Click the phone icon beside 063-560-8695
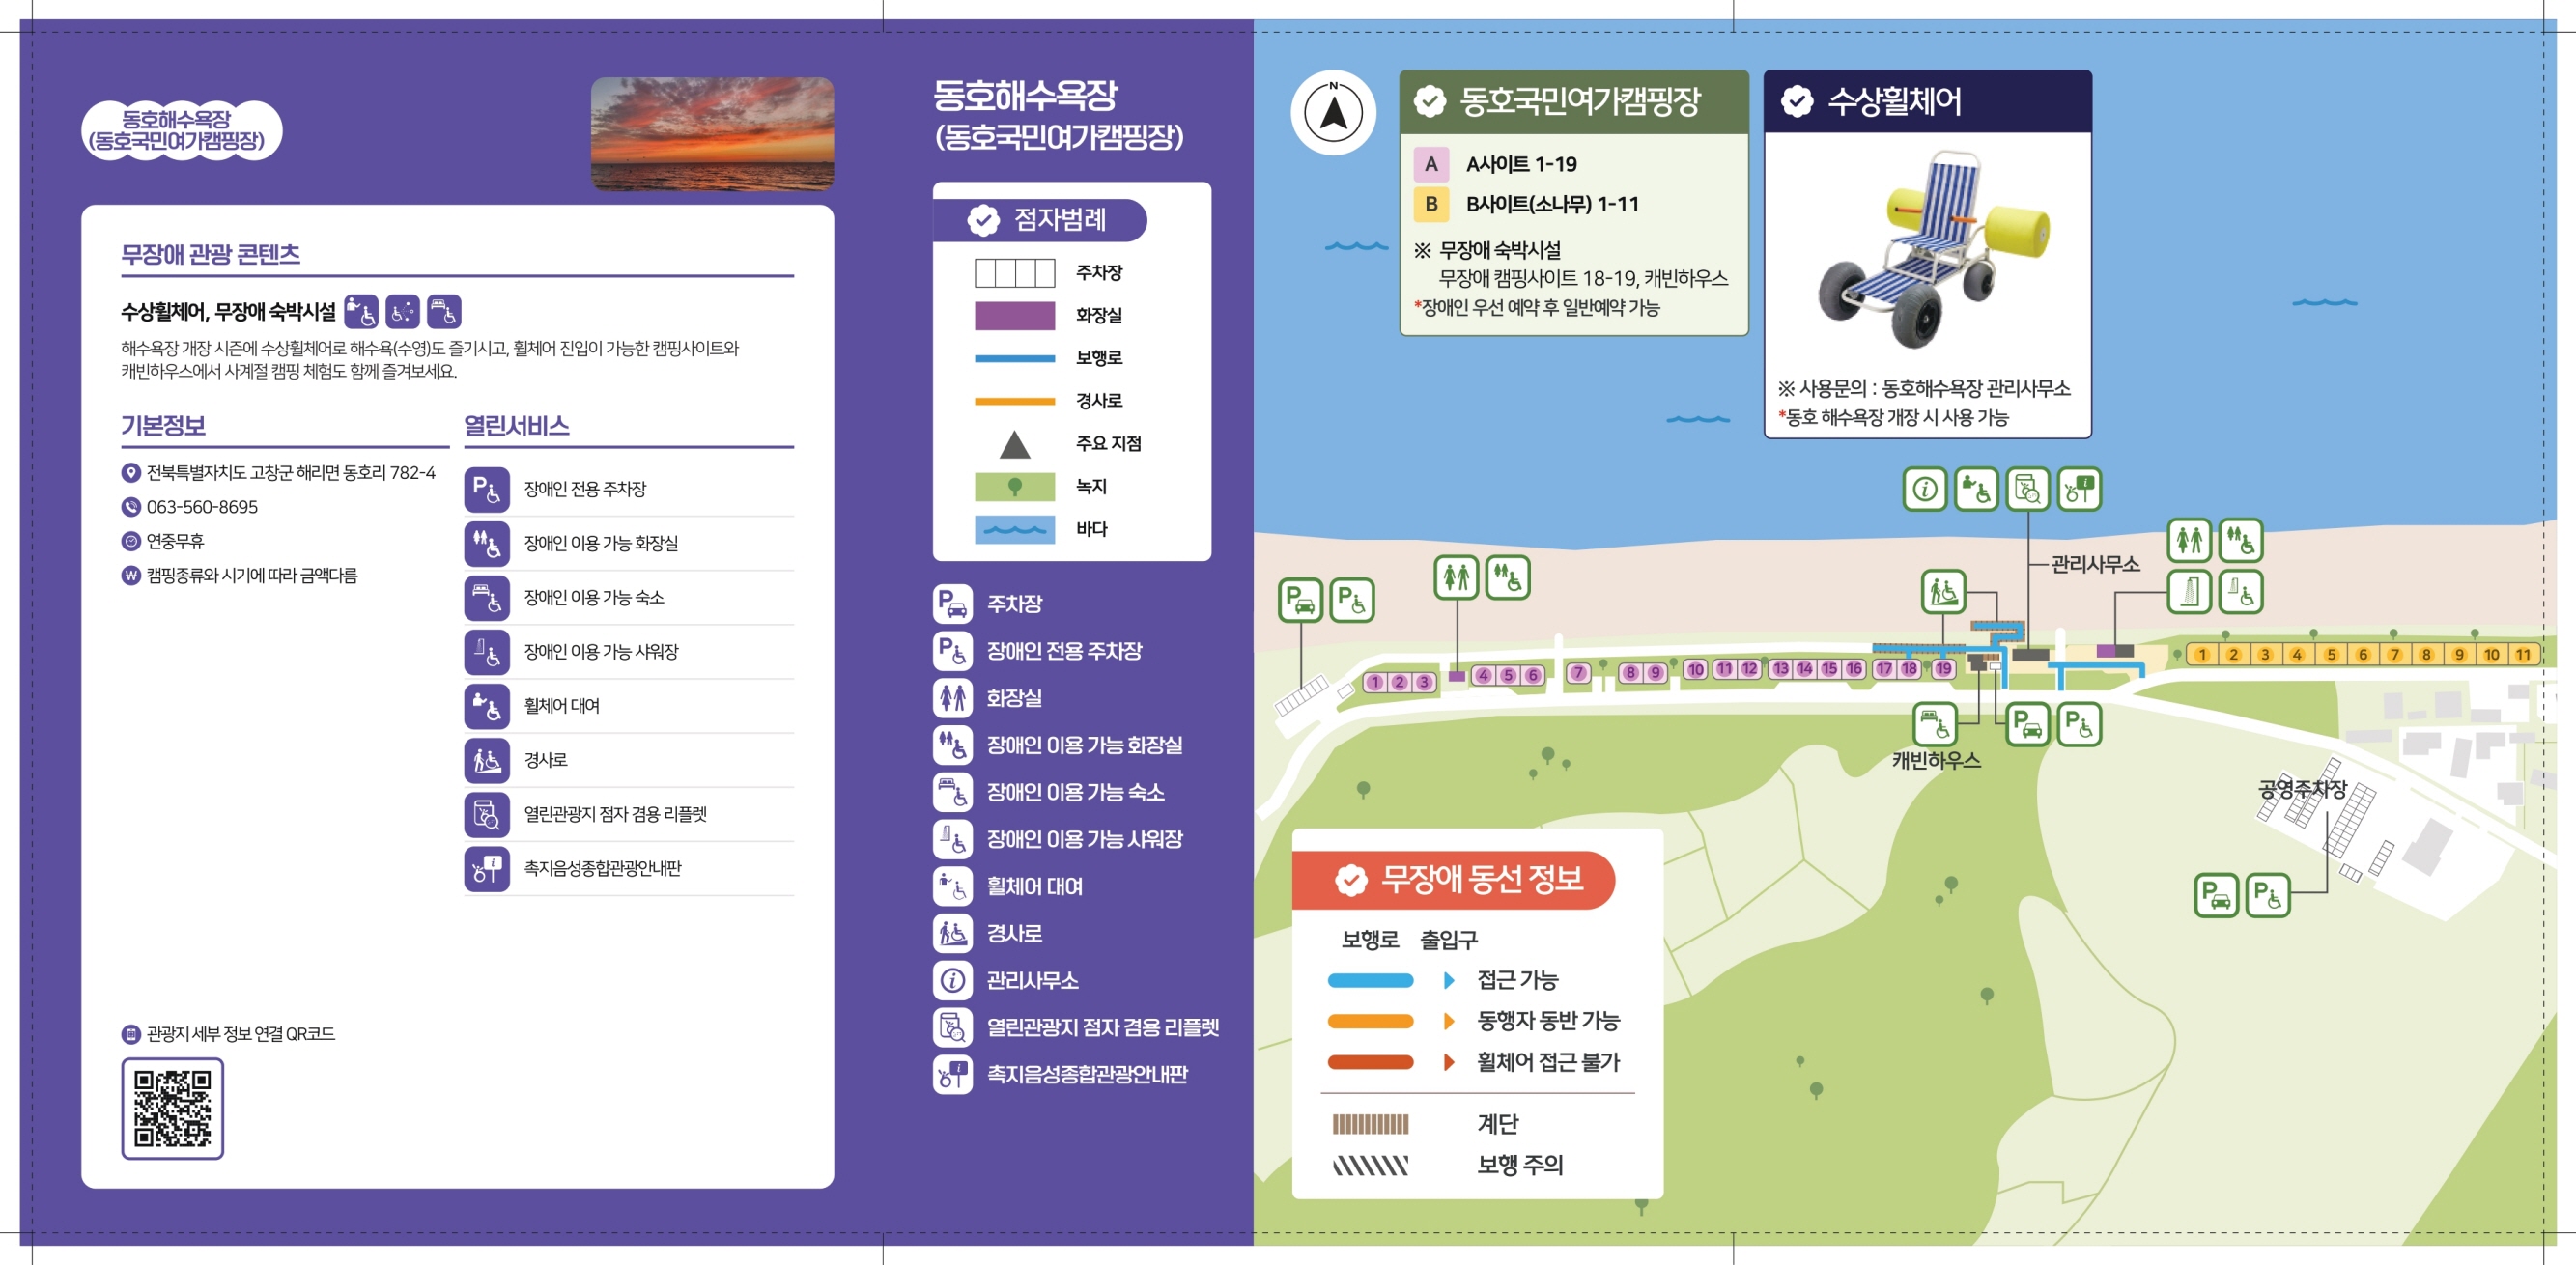The image size is (2576, 1265). [130, 507]
